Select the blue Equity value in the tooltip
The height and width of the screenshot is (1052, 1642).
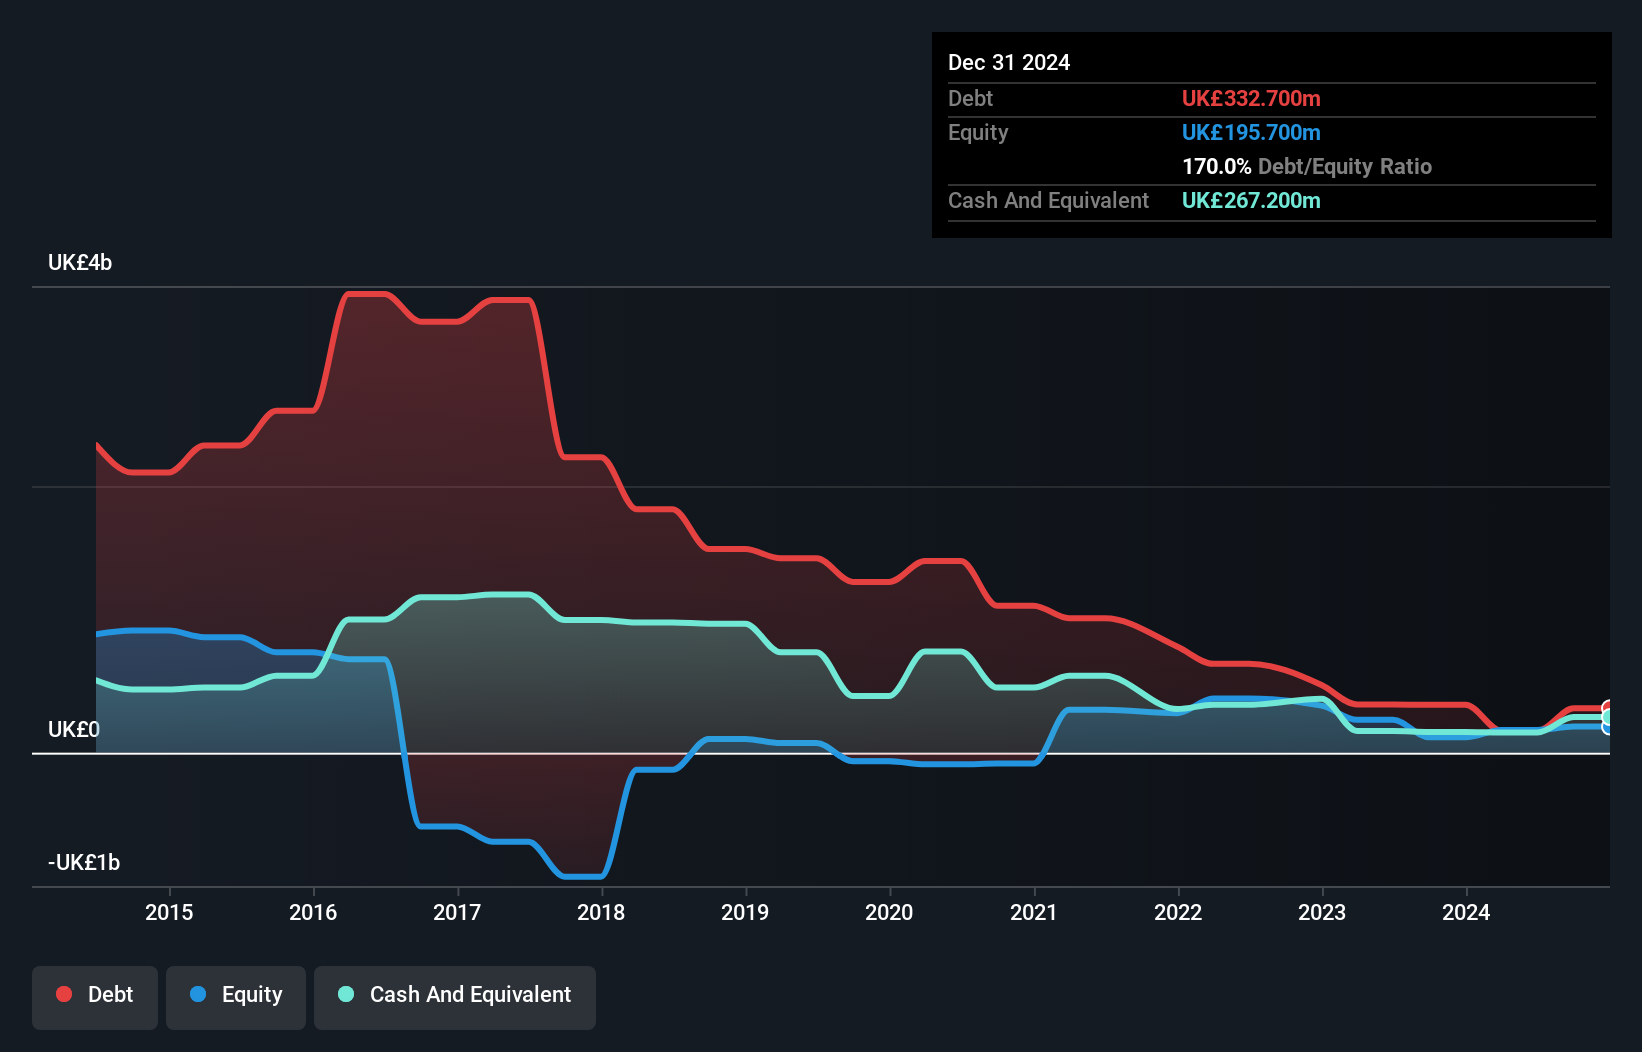click(x=1251, y=132)
